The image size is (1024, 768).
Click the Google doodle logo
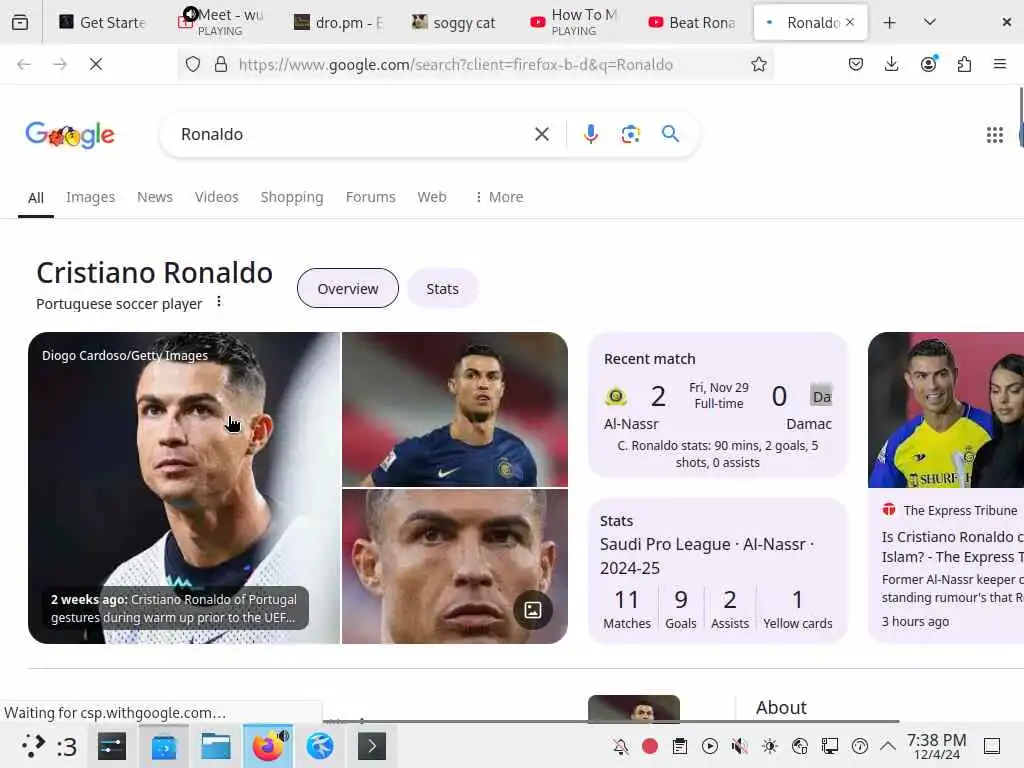pyautogui.click(x=70, y=135)
